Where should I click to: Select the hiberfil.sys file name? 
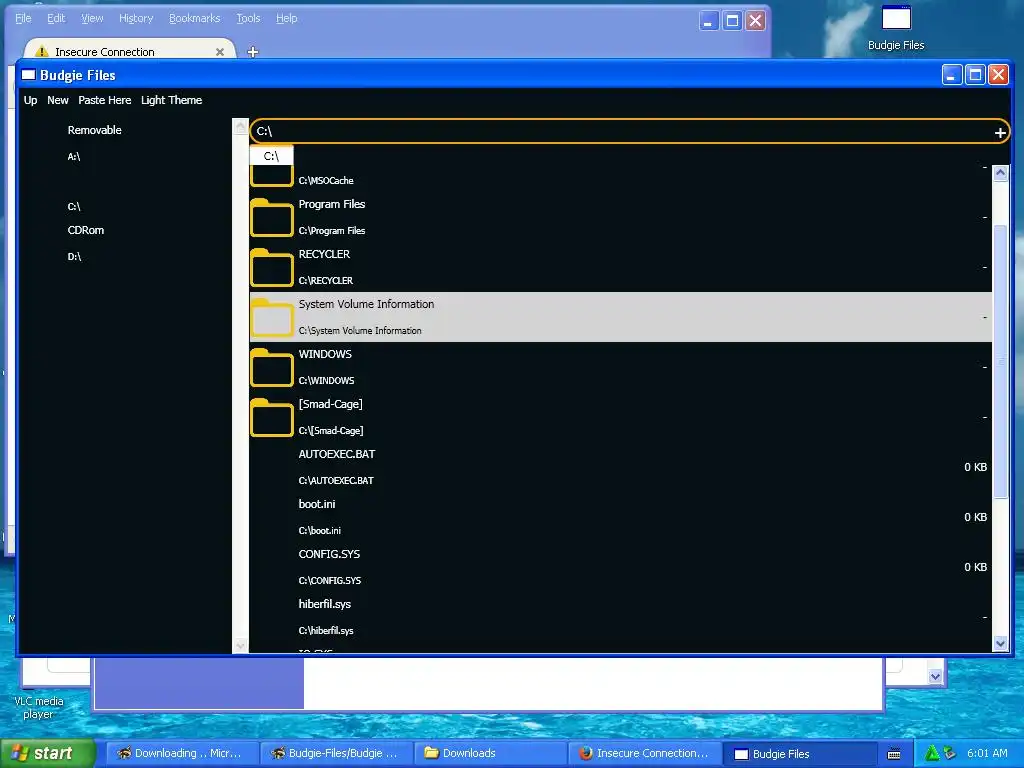coord(325,604)
